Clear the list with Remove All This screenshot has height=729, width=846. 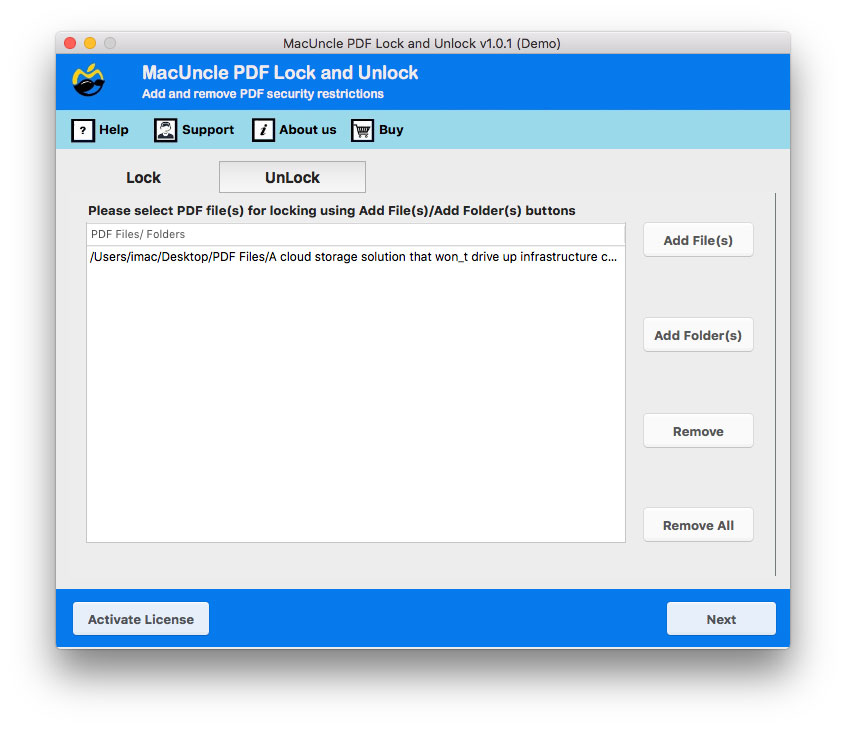point(697,524)
